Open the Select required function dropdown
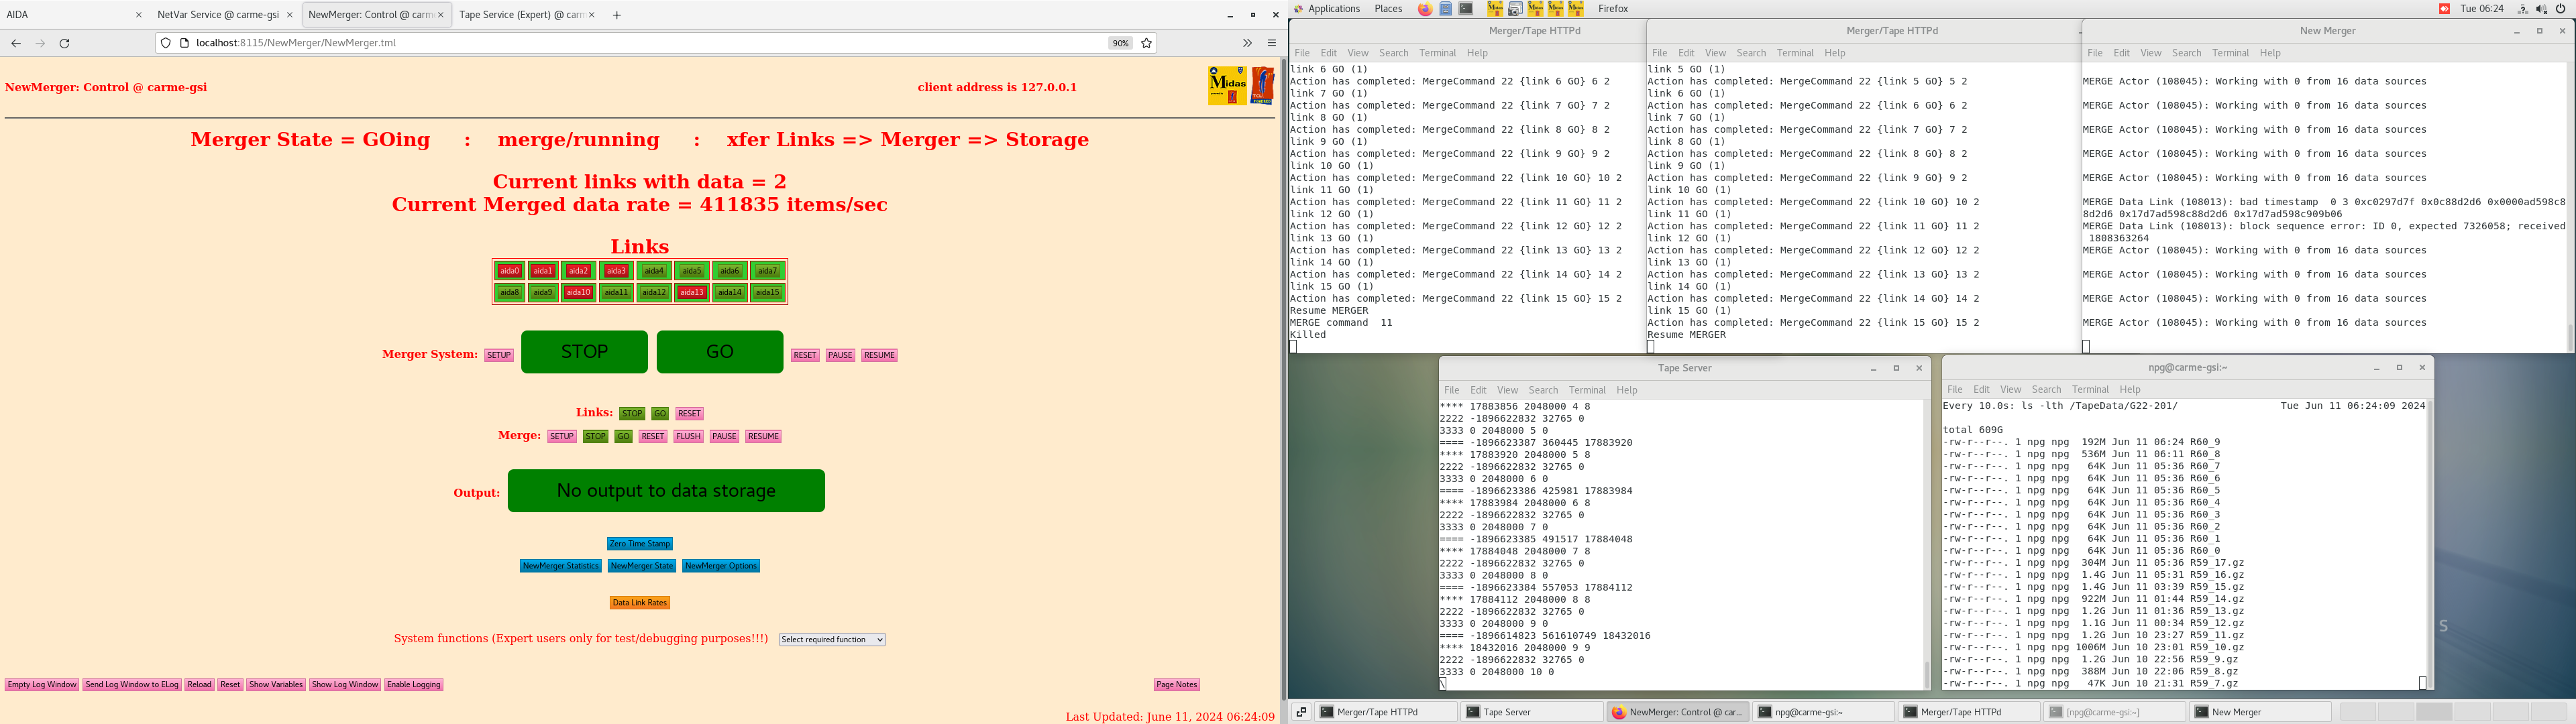 tap(832, 640)
